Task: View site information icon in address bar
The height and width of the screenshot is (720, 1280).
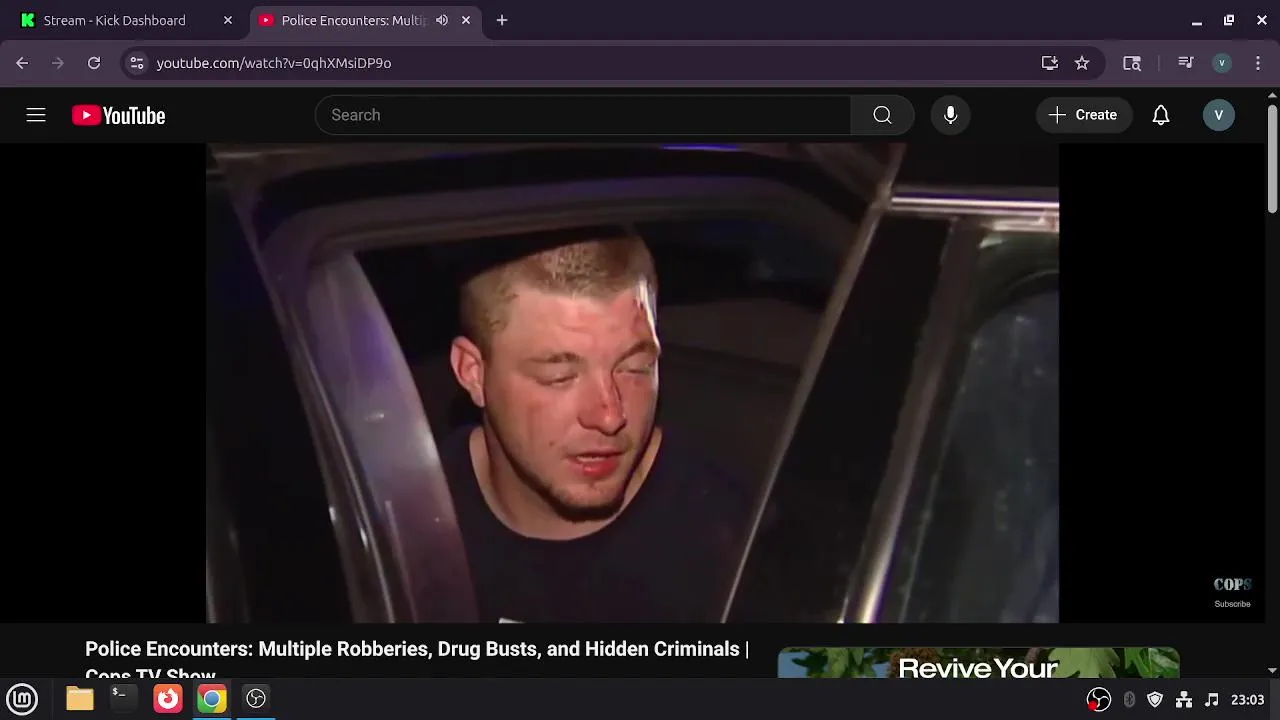Action: point(137,63)
